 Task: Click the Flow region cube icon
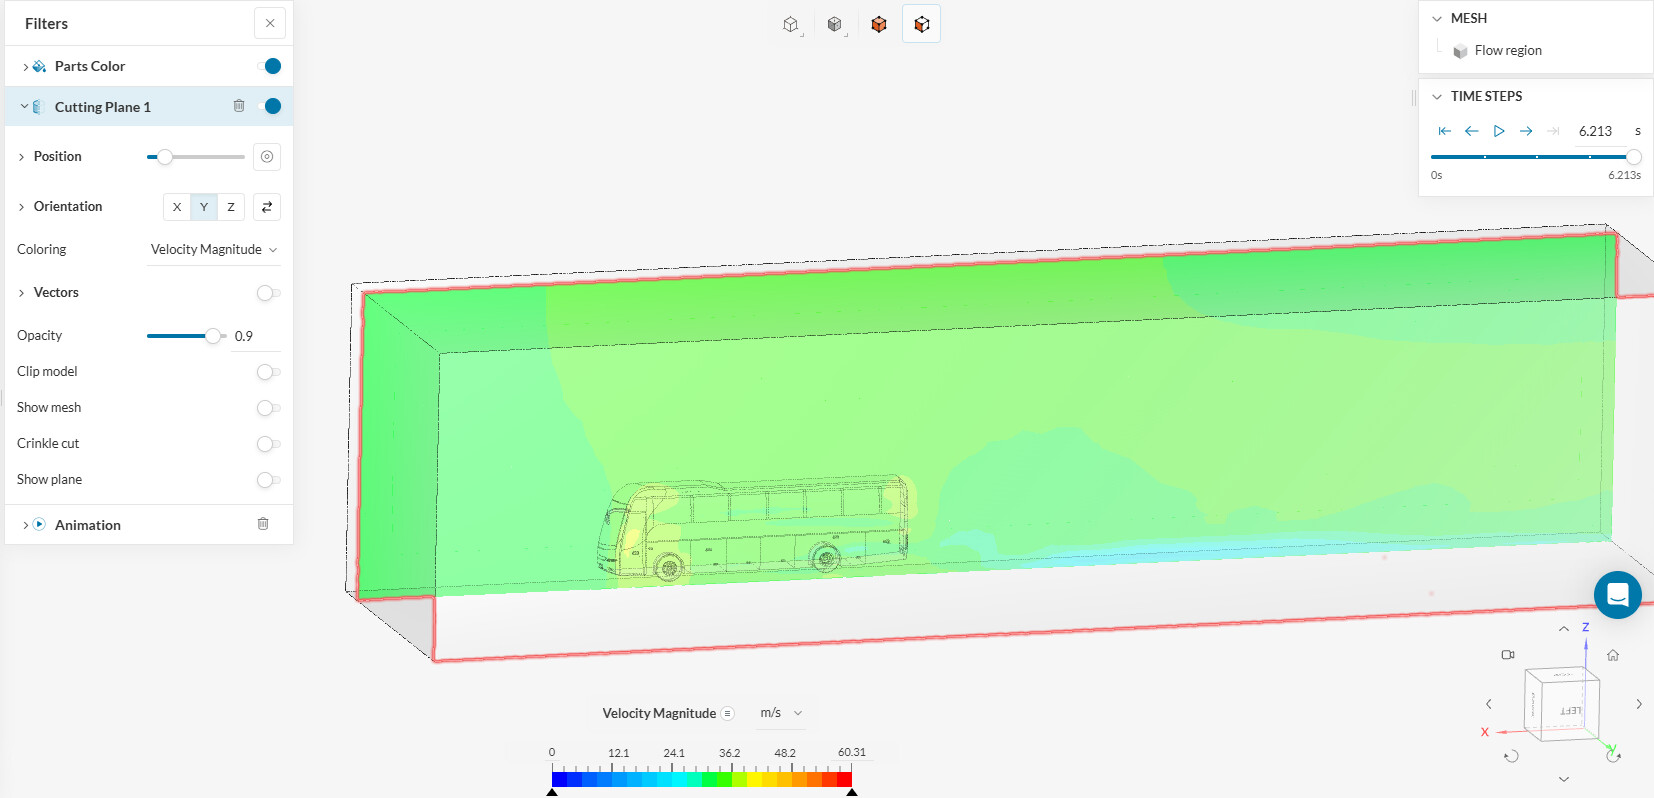pos(1460,51)
